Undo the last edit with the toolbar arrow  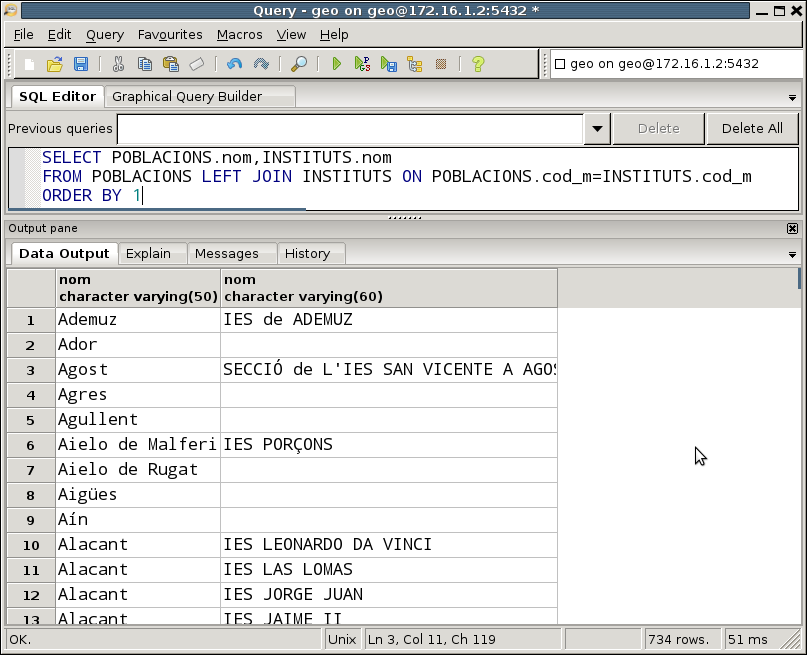[x=234, y=64]
